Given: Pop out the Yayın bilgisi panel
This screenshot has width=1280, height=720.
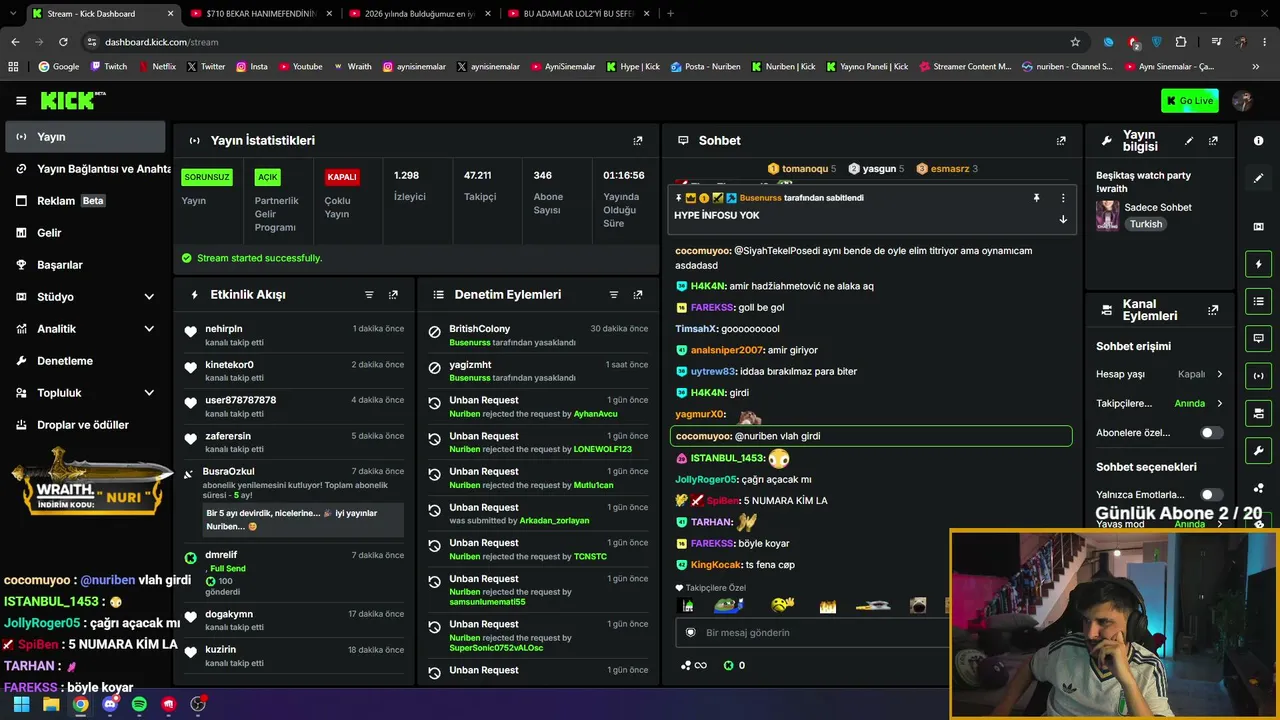Looking at the screenshot, I should tap(1213, 141).
